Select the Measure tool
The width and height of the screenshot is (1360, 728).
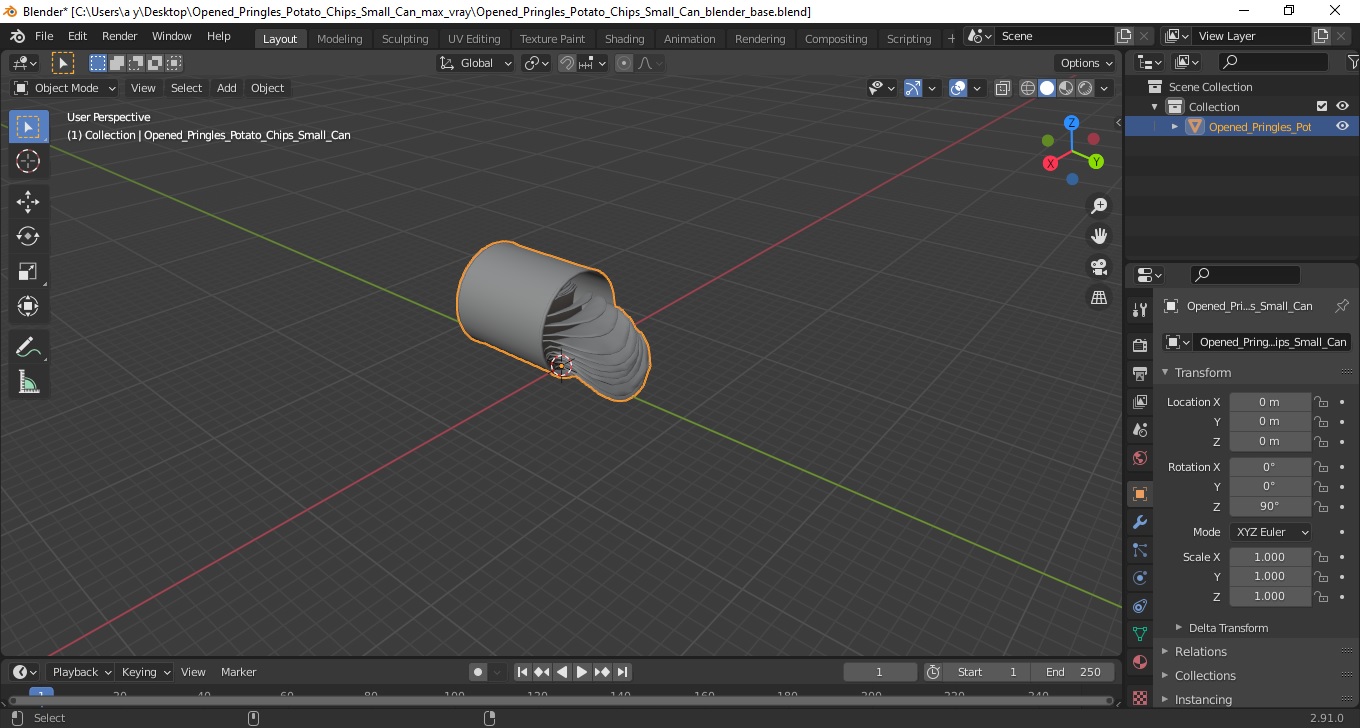28,382
